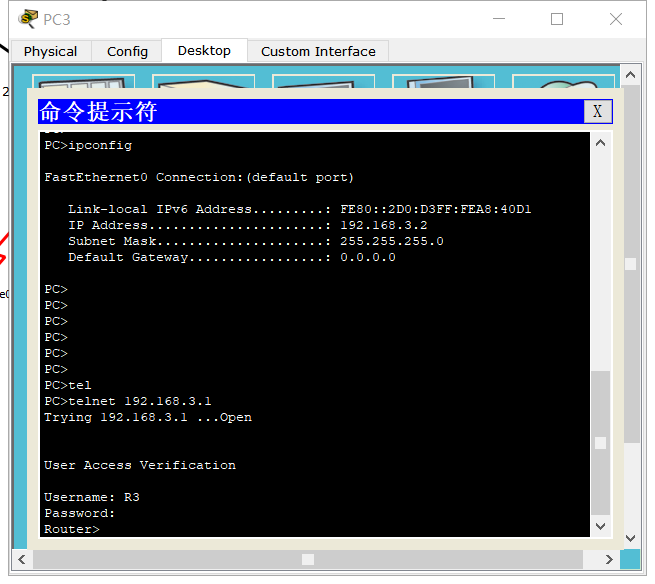
Task: Click the horizontal scrollbar thumb
Action: (308, 559)
